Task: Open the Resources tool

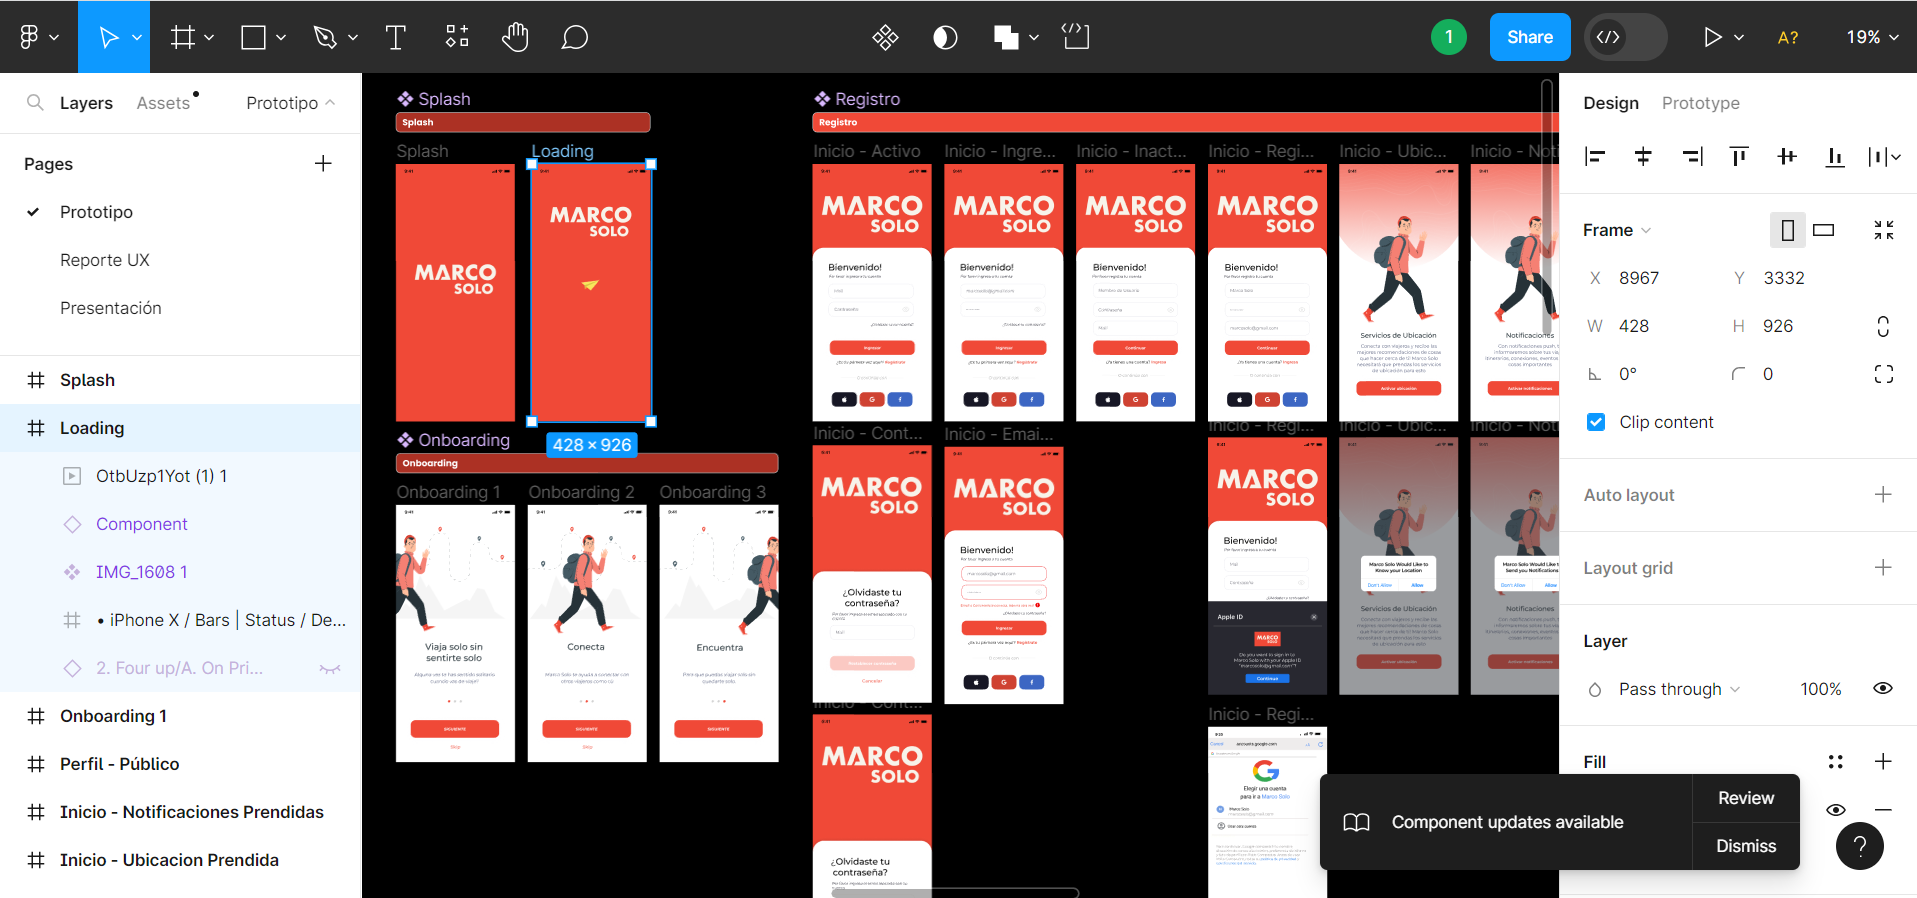Action: [456, 37]
